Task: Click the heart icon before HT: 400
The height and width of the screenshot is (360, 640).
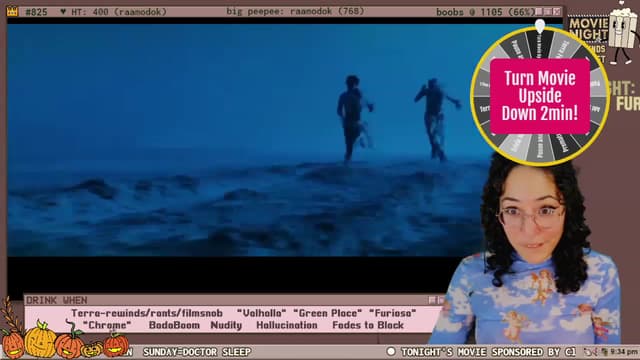Action: coord(63,12)
